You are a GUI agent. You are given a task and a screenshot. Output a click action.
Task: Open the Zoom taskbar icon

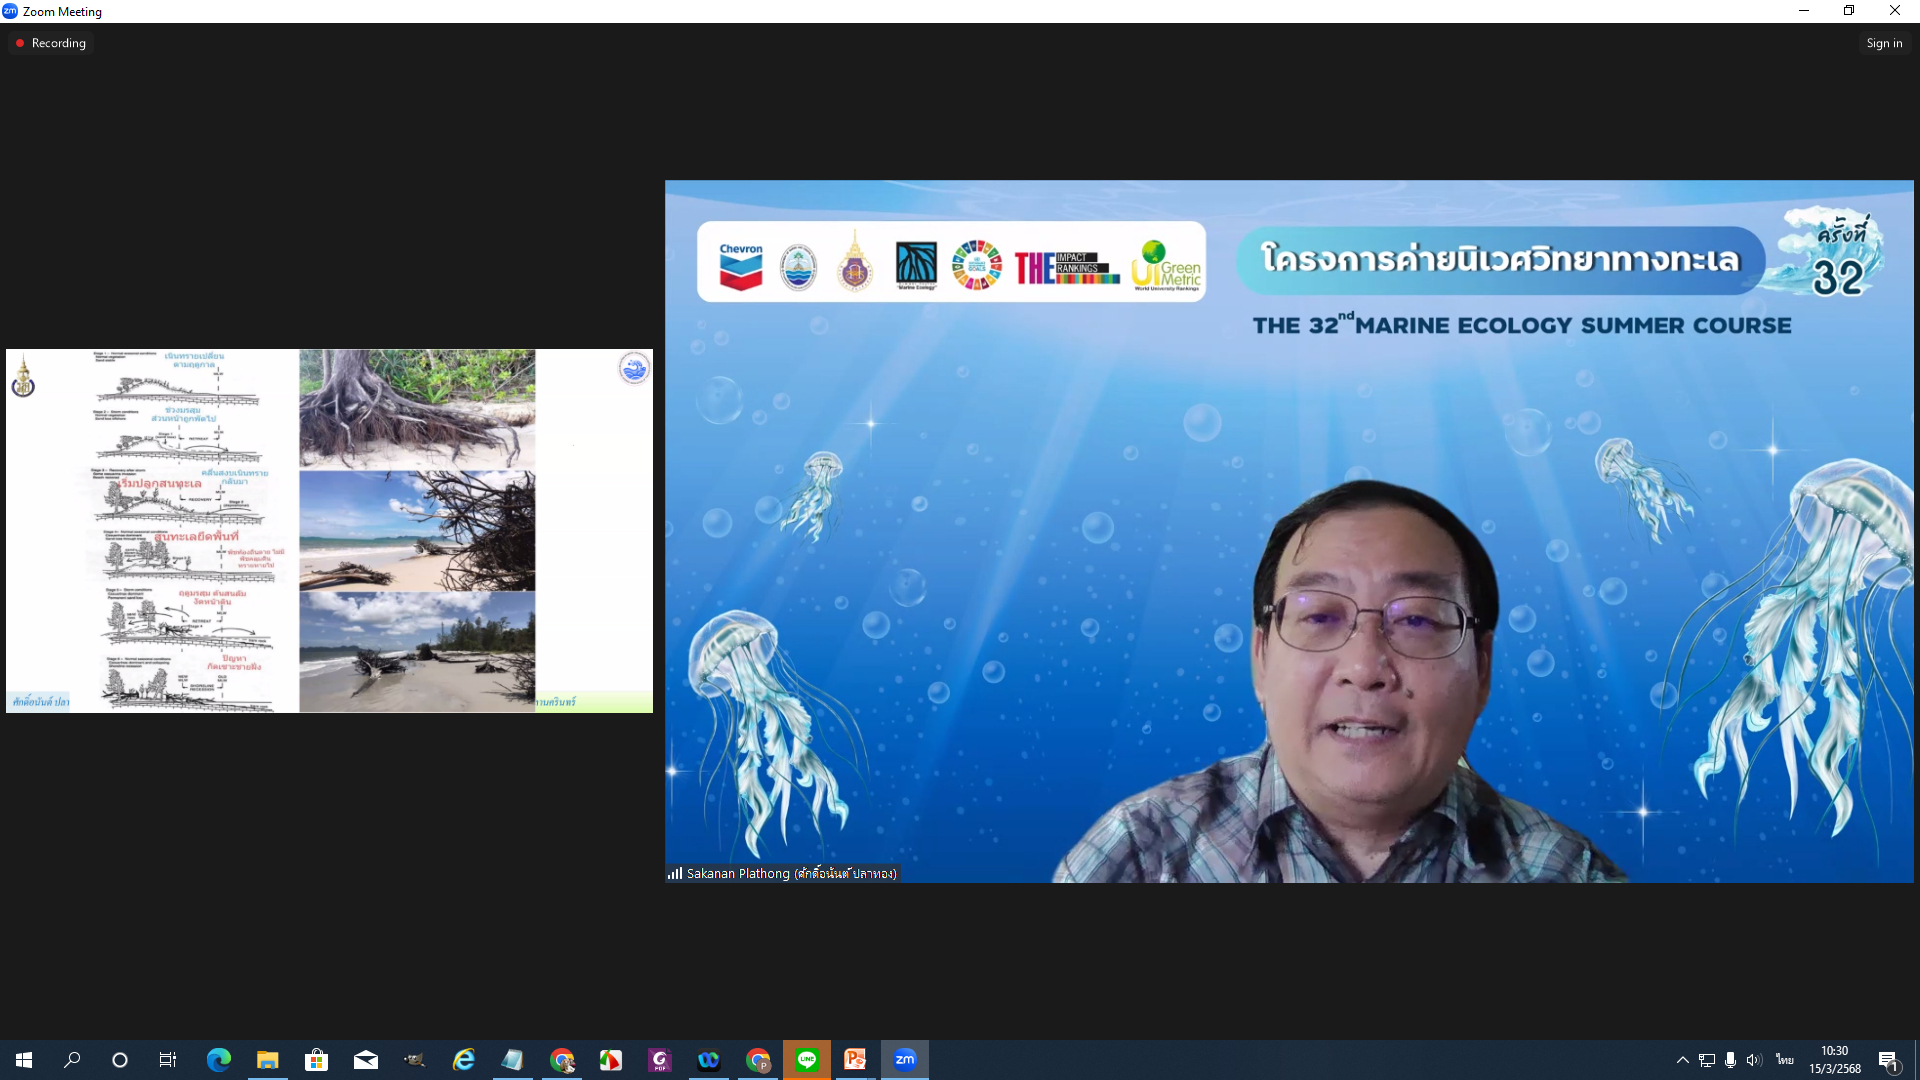(x=904, y=1060)
